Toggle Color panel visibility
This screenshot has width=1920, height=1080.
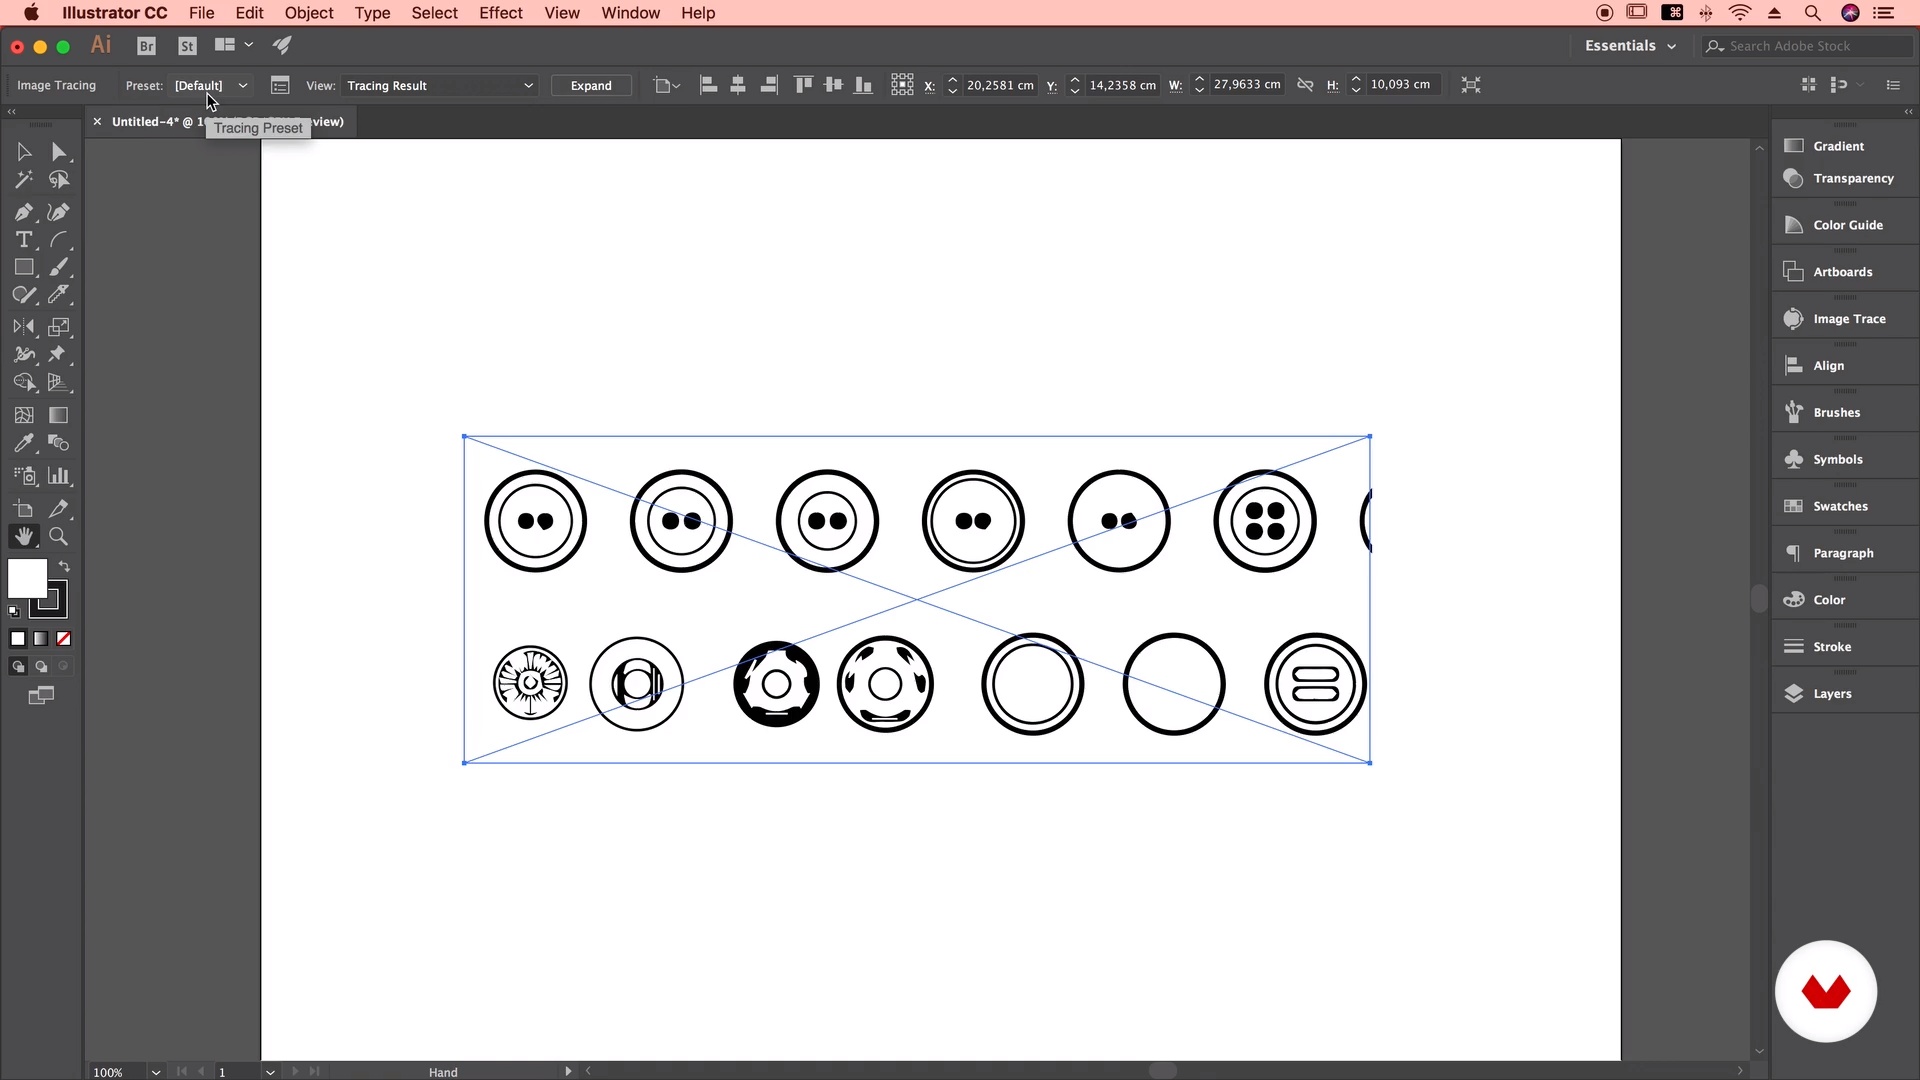(x=1828, y=599)
